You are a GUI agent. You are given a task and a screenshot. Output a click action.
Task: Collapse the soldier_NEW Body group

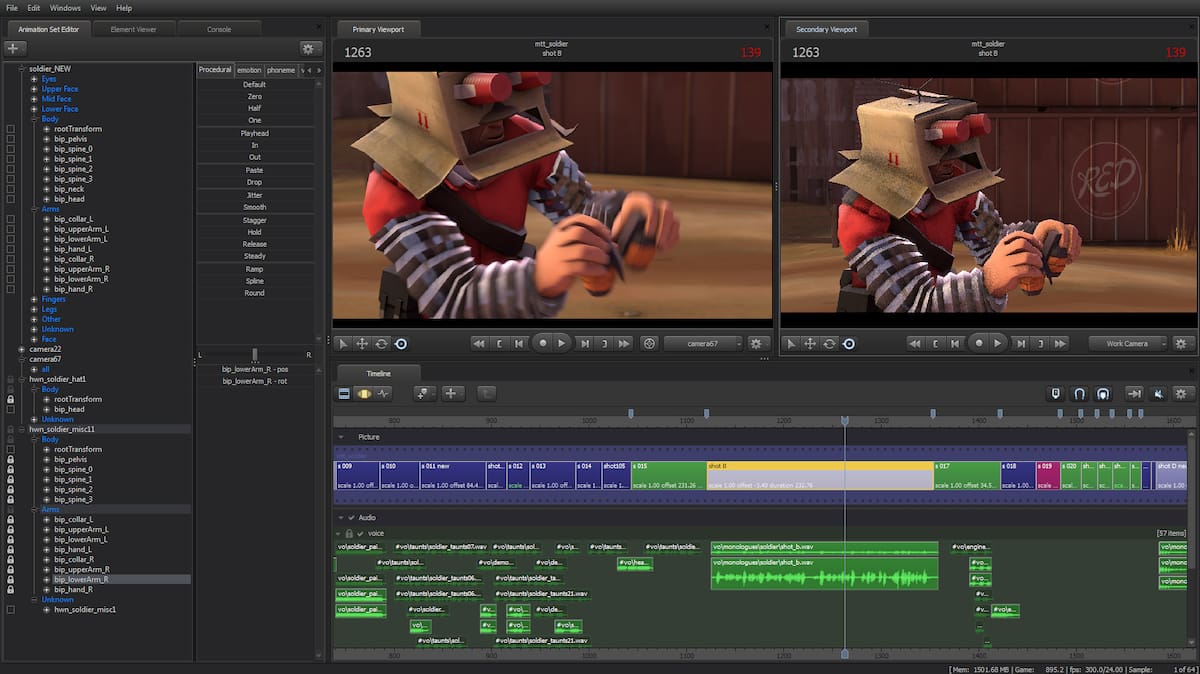coord(34,119)
